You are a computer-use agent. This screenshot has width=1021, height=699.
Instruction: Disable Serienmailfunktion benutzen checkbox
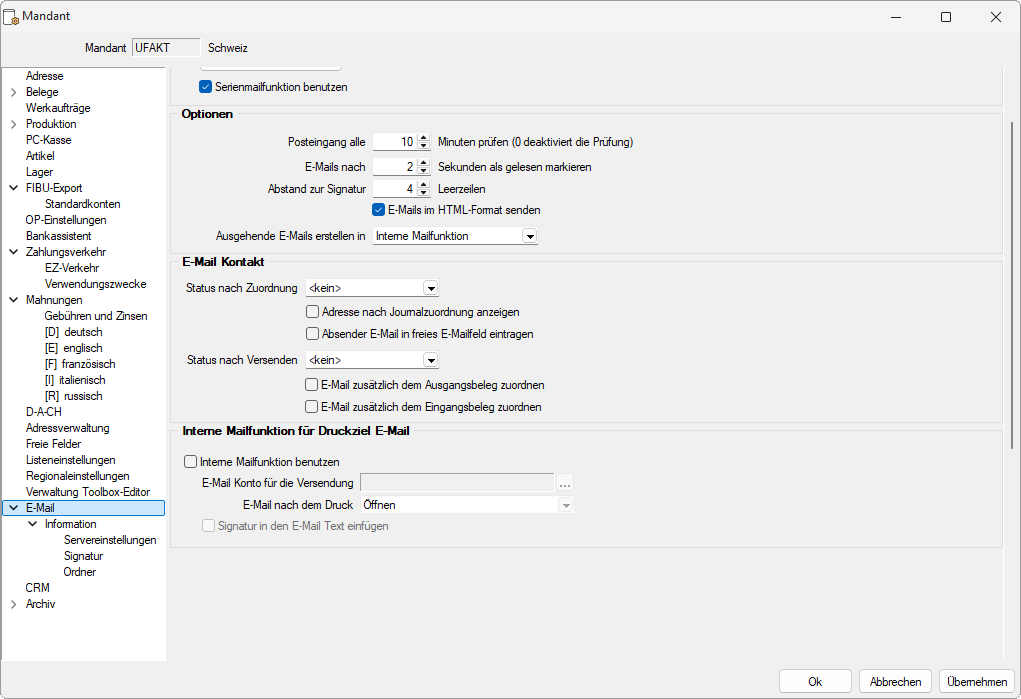206,87
